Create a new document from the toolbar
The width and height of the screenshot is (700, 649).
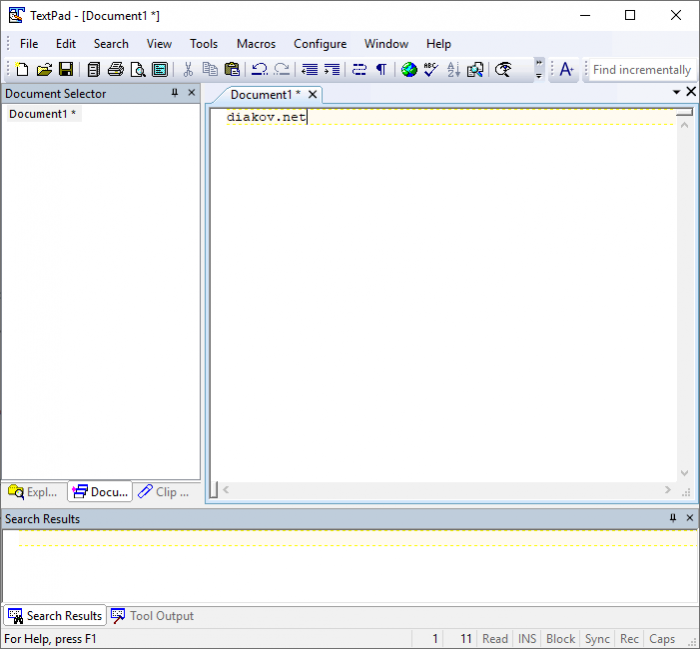pos(22,70)
